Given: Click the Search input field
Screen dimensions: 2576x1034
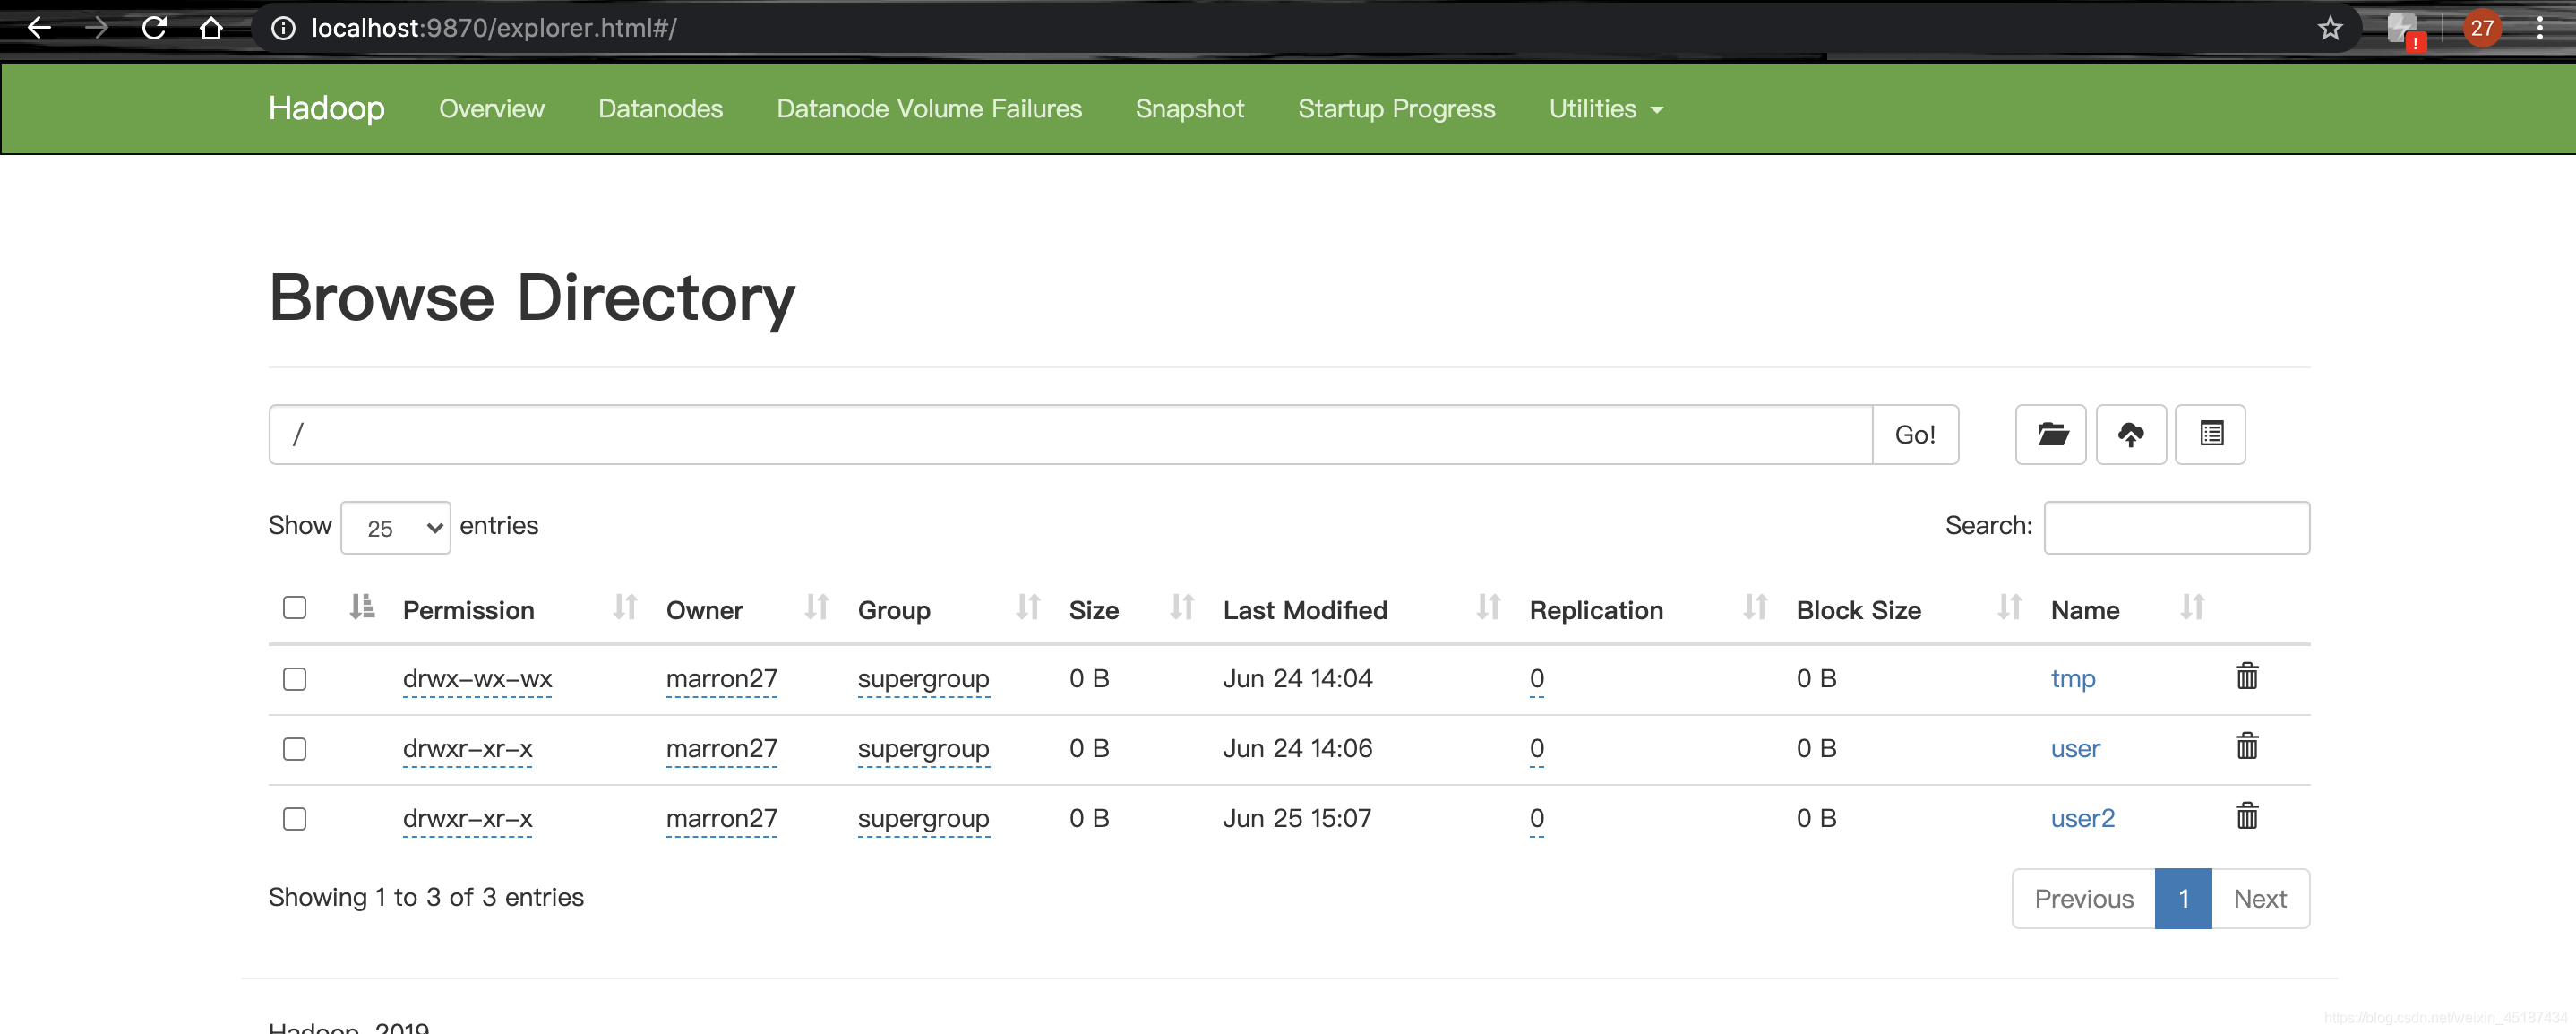Looking at the screenshot, I should point(2176,527).
